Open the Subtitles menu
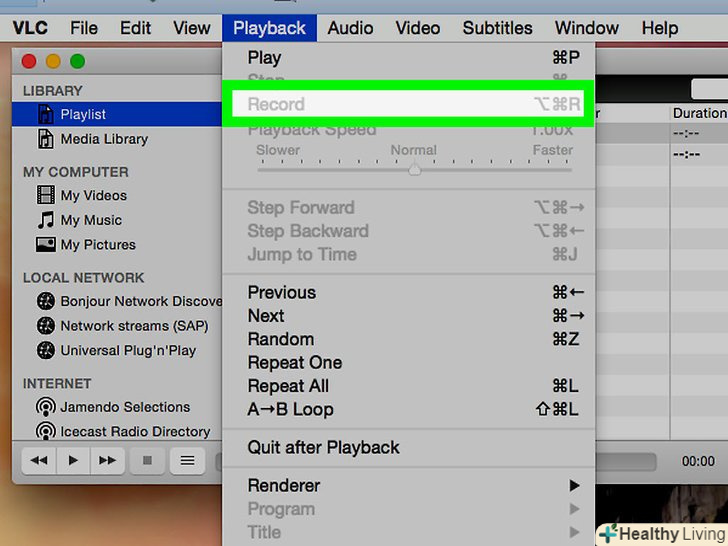728x546 pixels. [497, 28]
